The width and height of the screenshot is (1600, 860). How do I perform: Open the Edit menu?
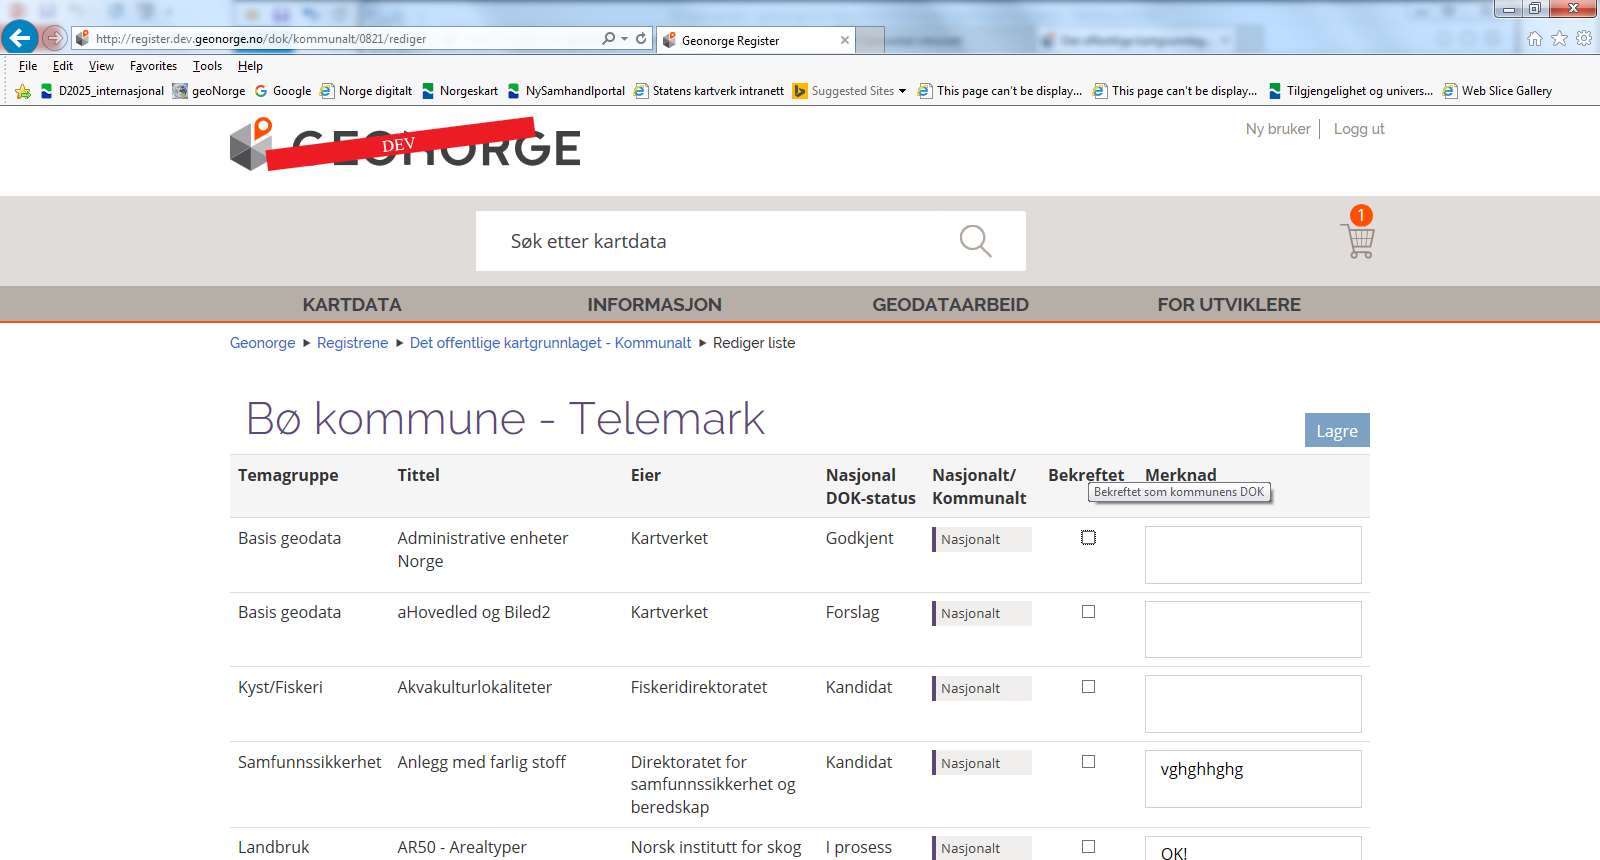tap(63, 66)
